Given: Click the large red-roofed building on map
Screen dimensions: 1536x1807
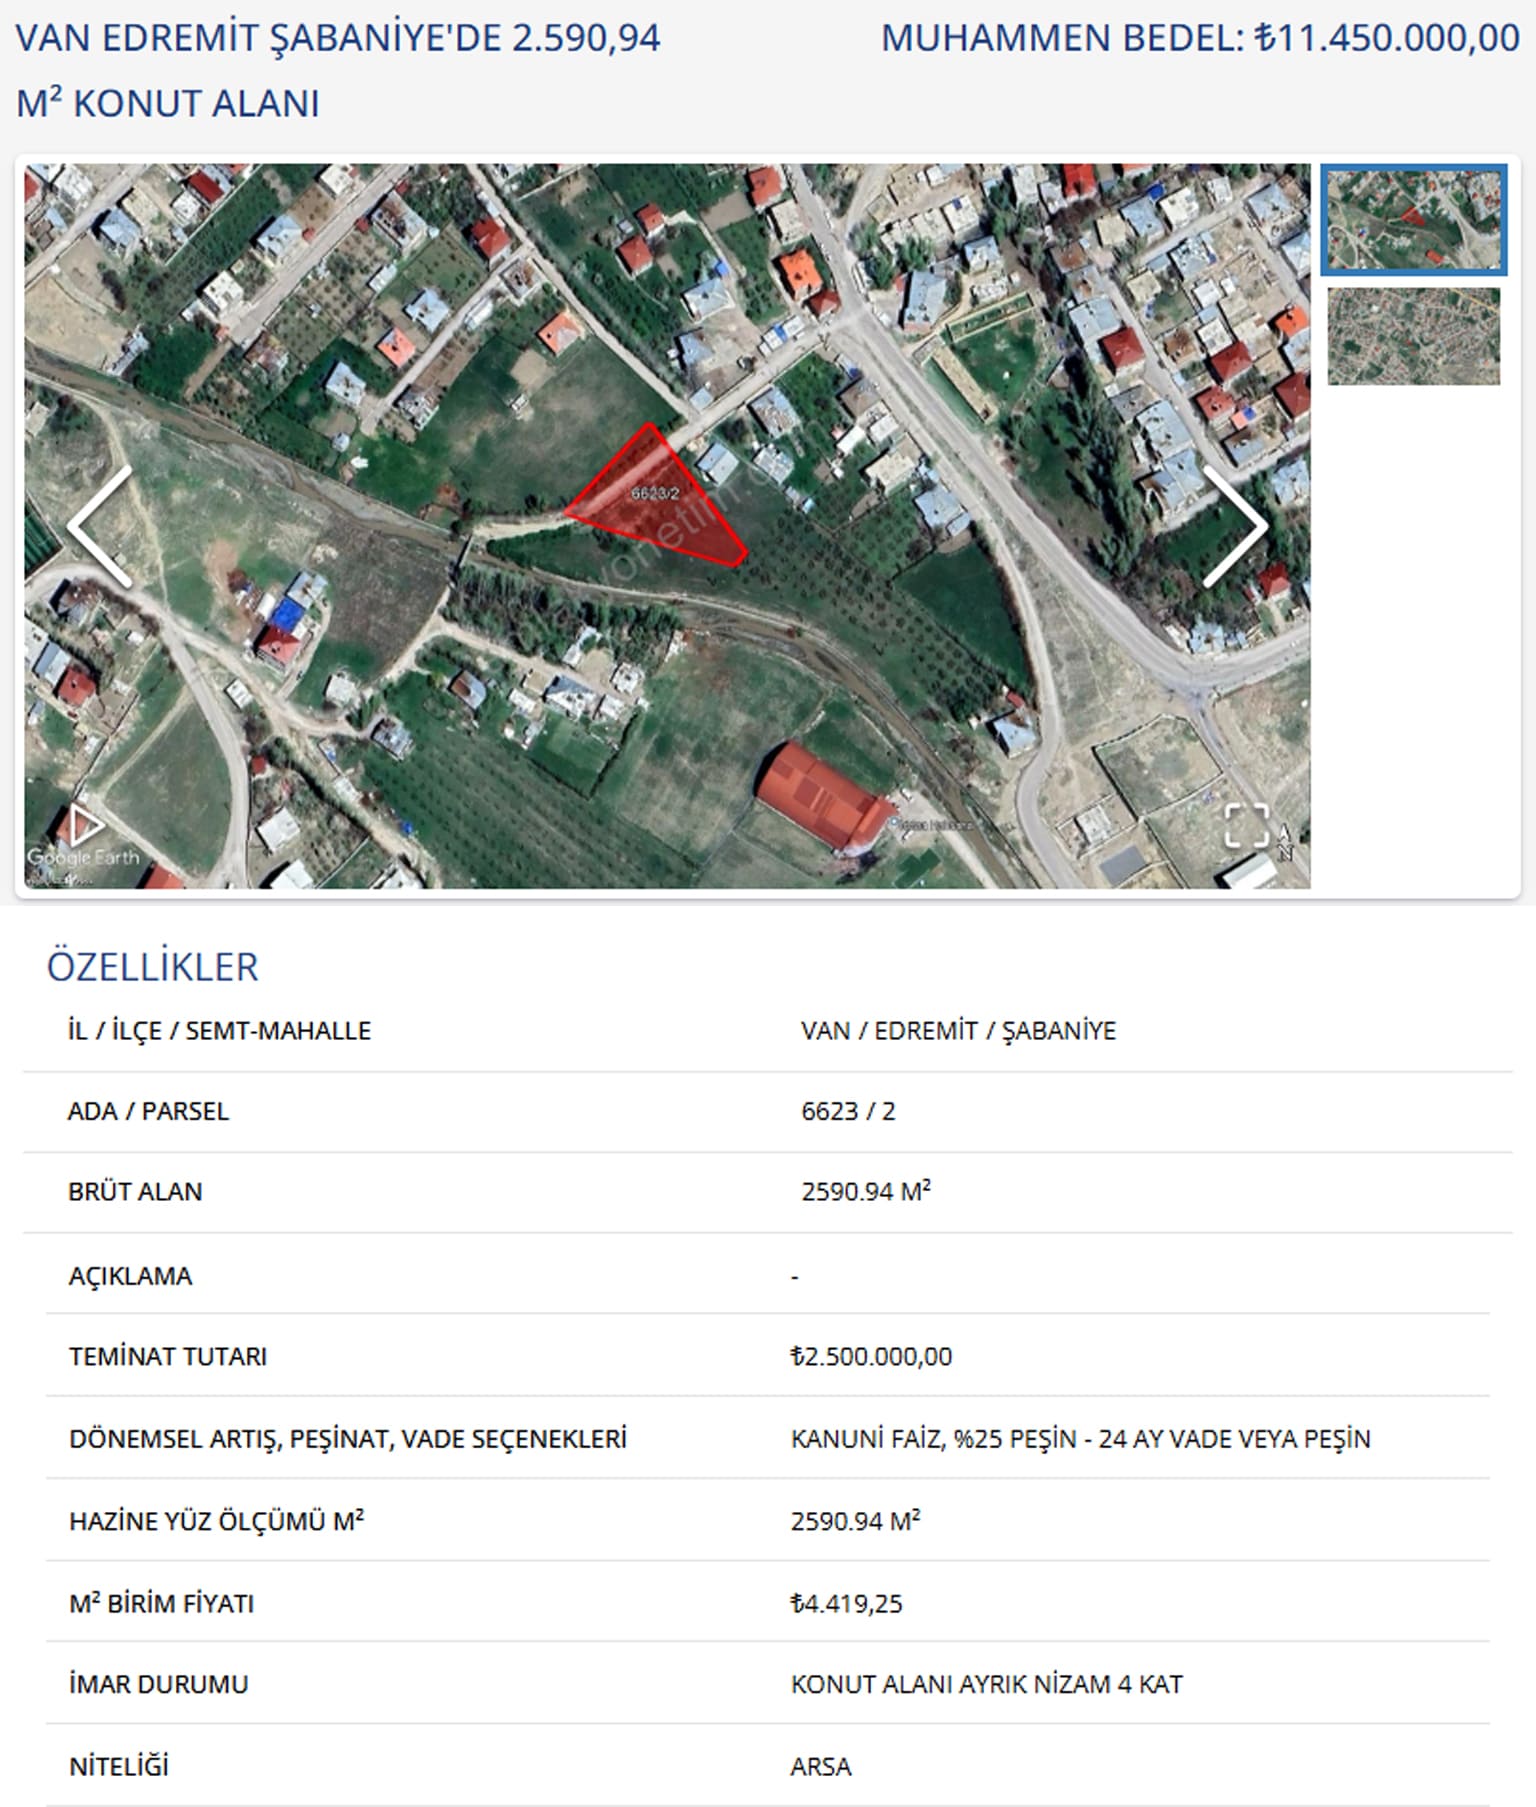Looking at the screenshot, I should [x=822, y=796].
